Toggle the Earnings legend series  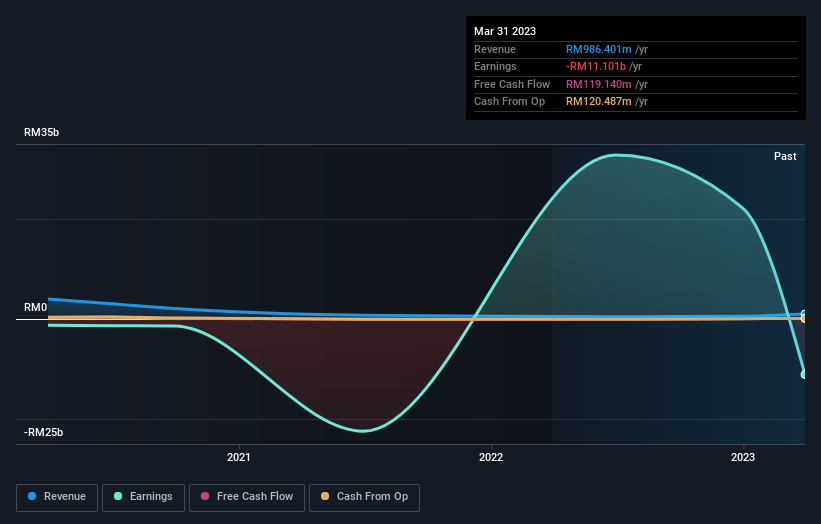(x=143, y=497)
